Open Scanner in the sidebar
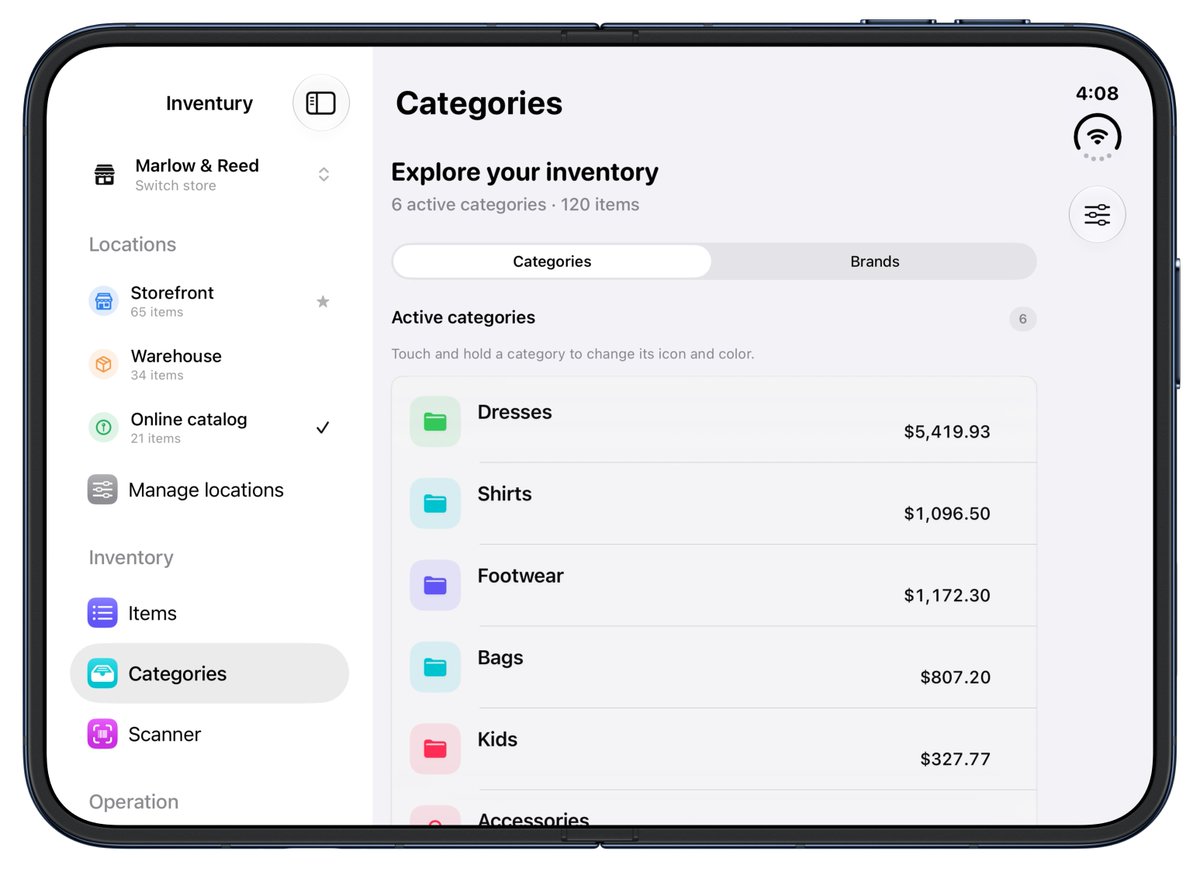The image size is (1200, 872). point(209,734)
